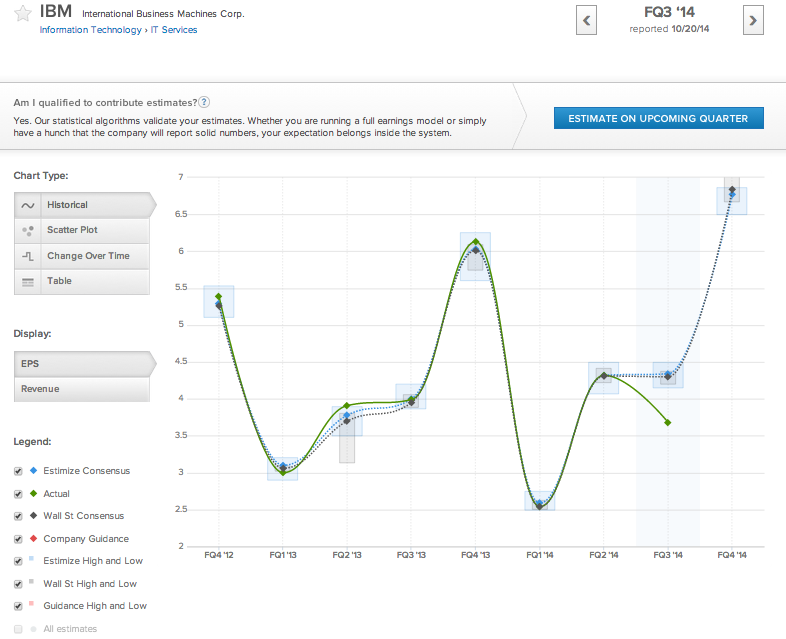This screenshot has height=639, width=786.
Task: Uncheck the Estimize Consensus legend checkbox
Action: pyautogui.click(x=18, y=471)
